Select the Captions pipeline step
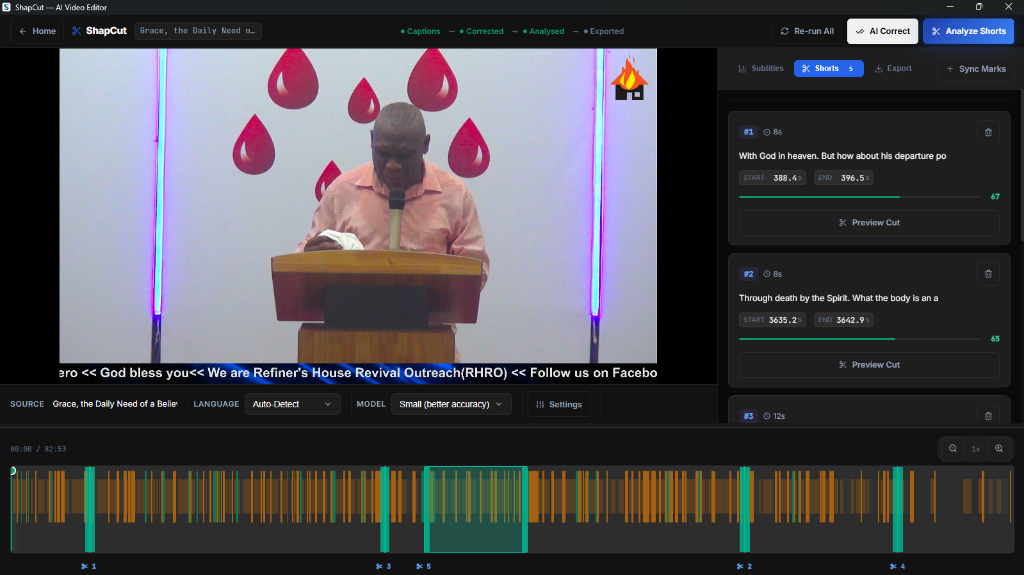The image size is (1024, 575). click(421, 31)
